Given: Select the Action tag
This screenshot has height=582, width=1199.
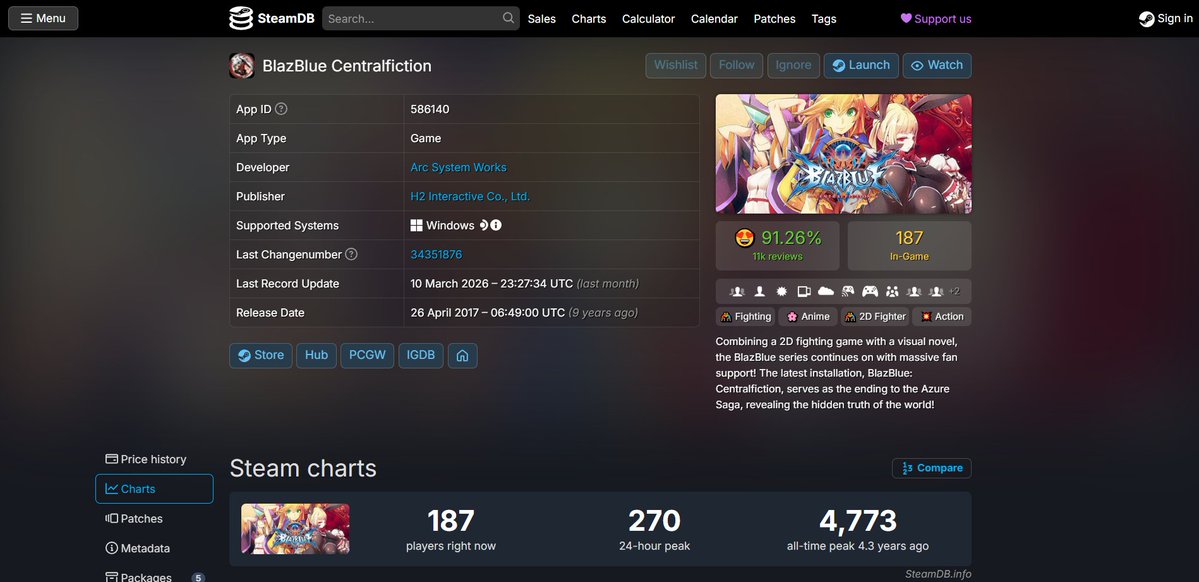Looking at the screenshot, I should pos(941,317).
